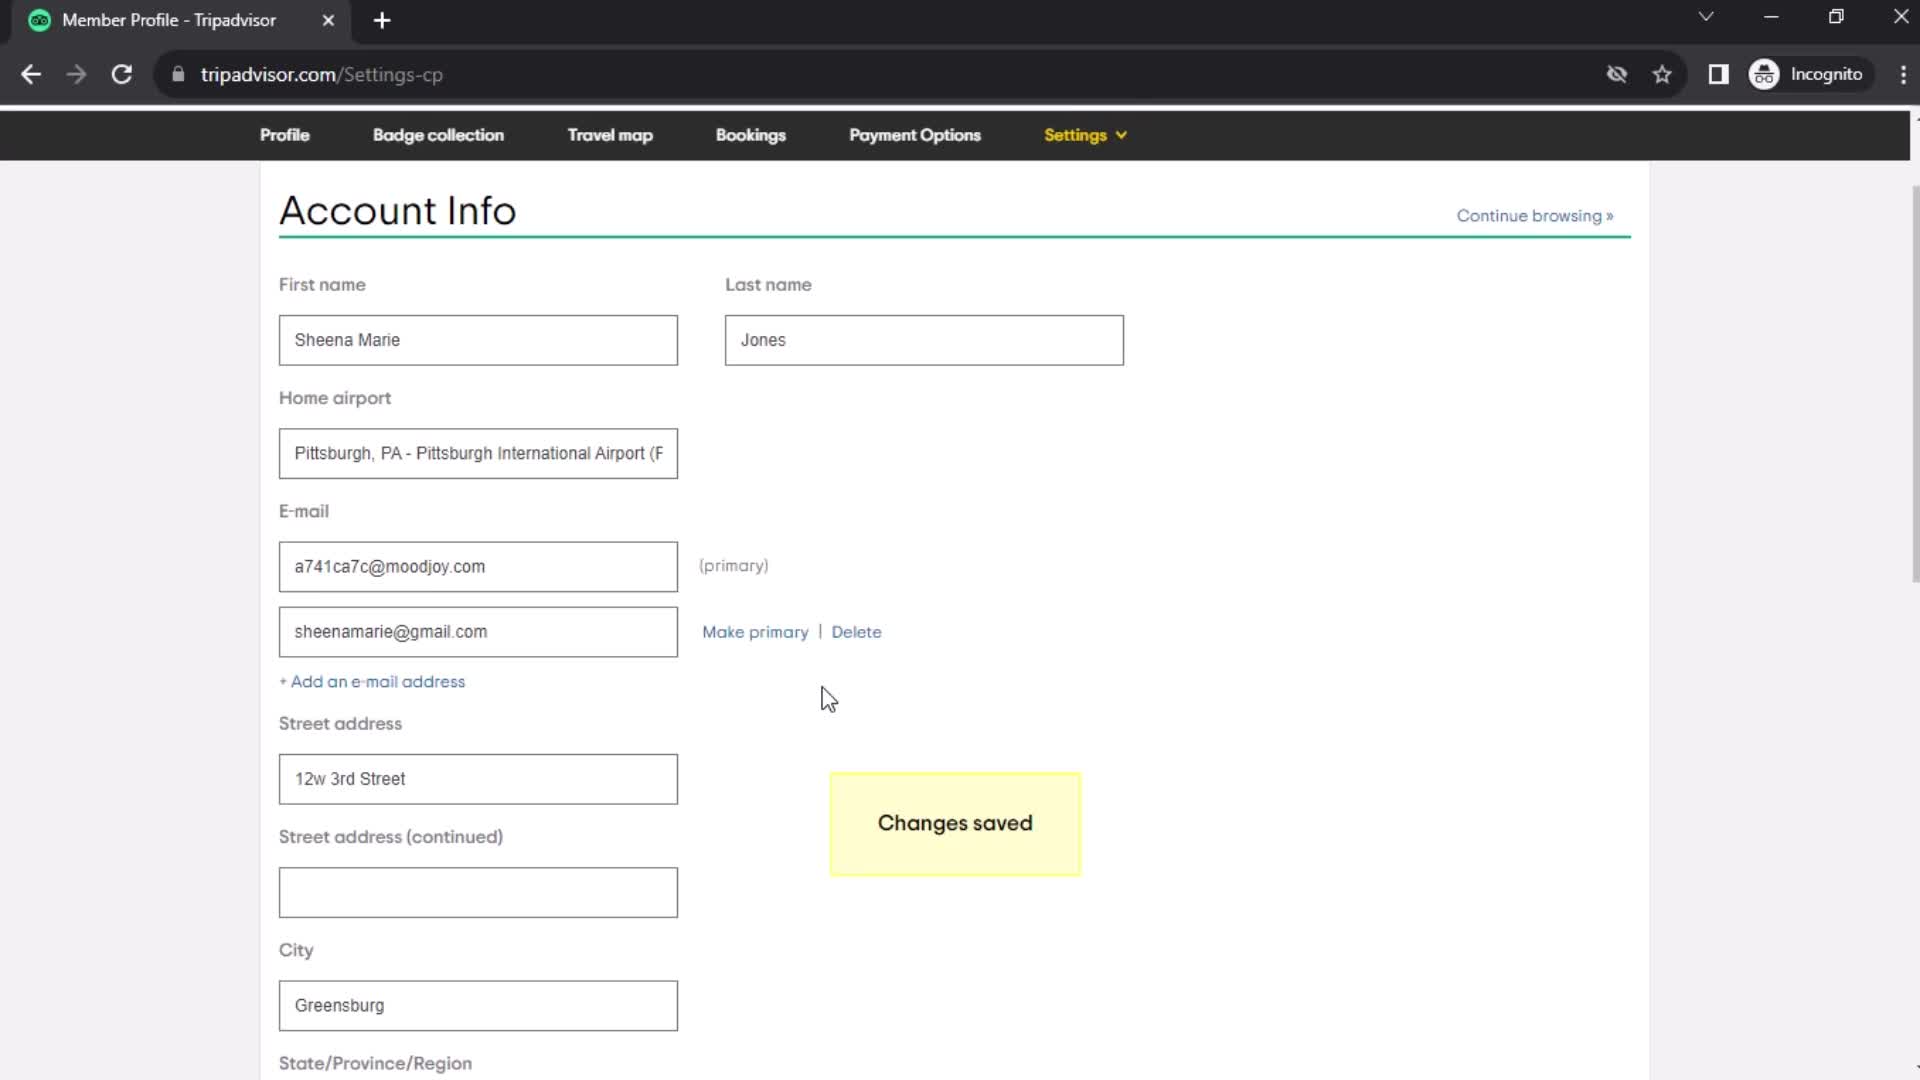The image size is (1920, 1080).
Task: Click Add an e-mail address link
Action: point(372,682)
